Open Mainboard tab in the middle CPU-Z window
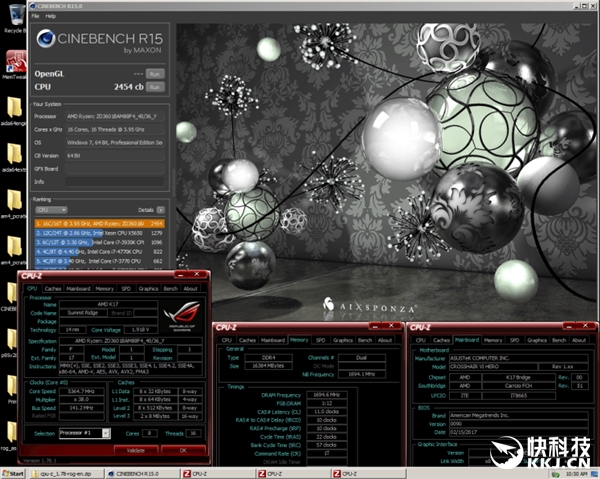 [x=273, y=340]
